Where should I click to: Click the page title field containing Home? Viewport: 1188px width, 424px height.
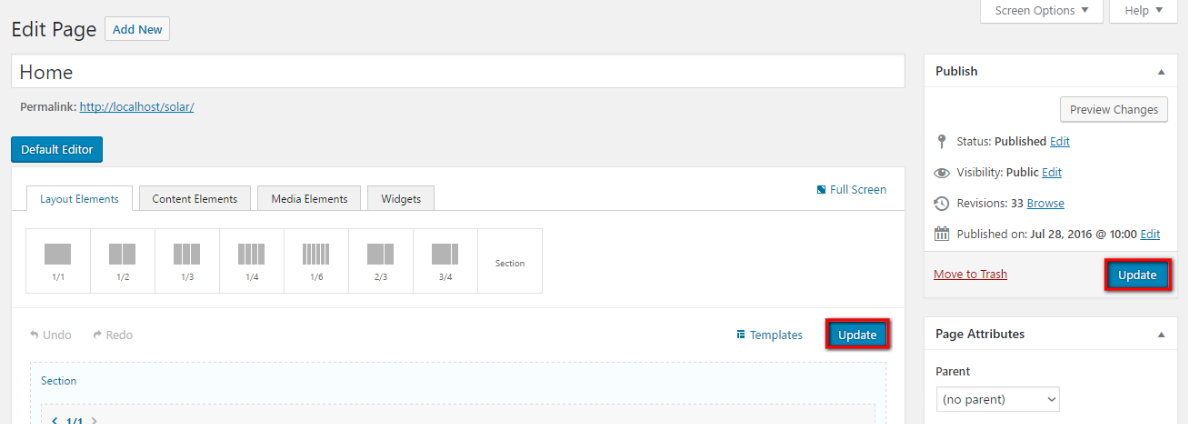tap(458, 72)
